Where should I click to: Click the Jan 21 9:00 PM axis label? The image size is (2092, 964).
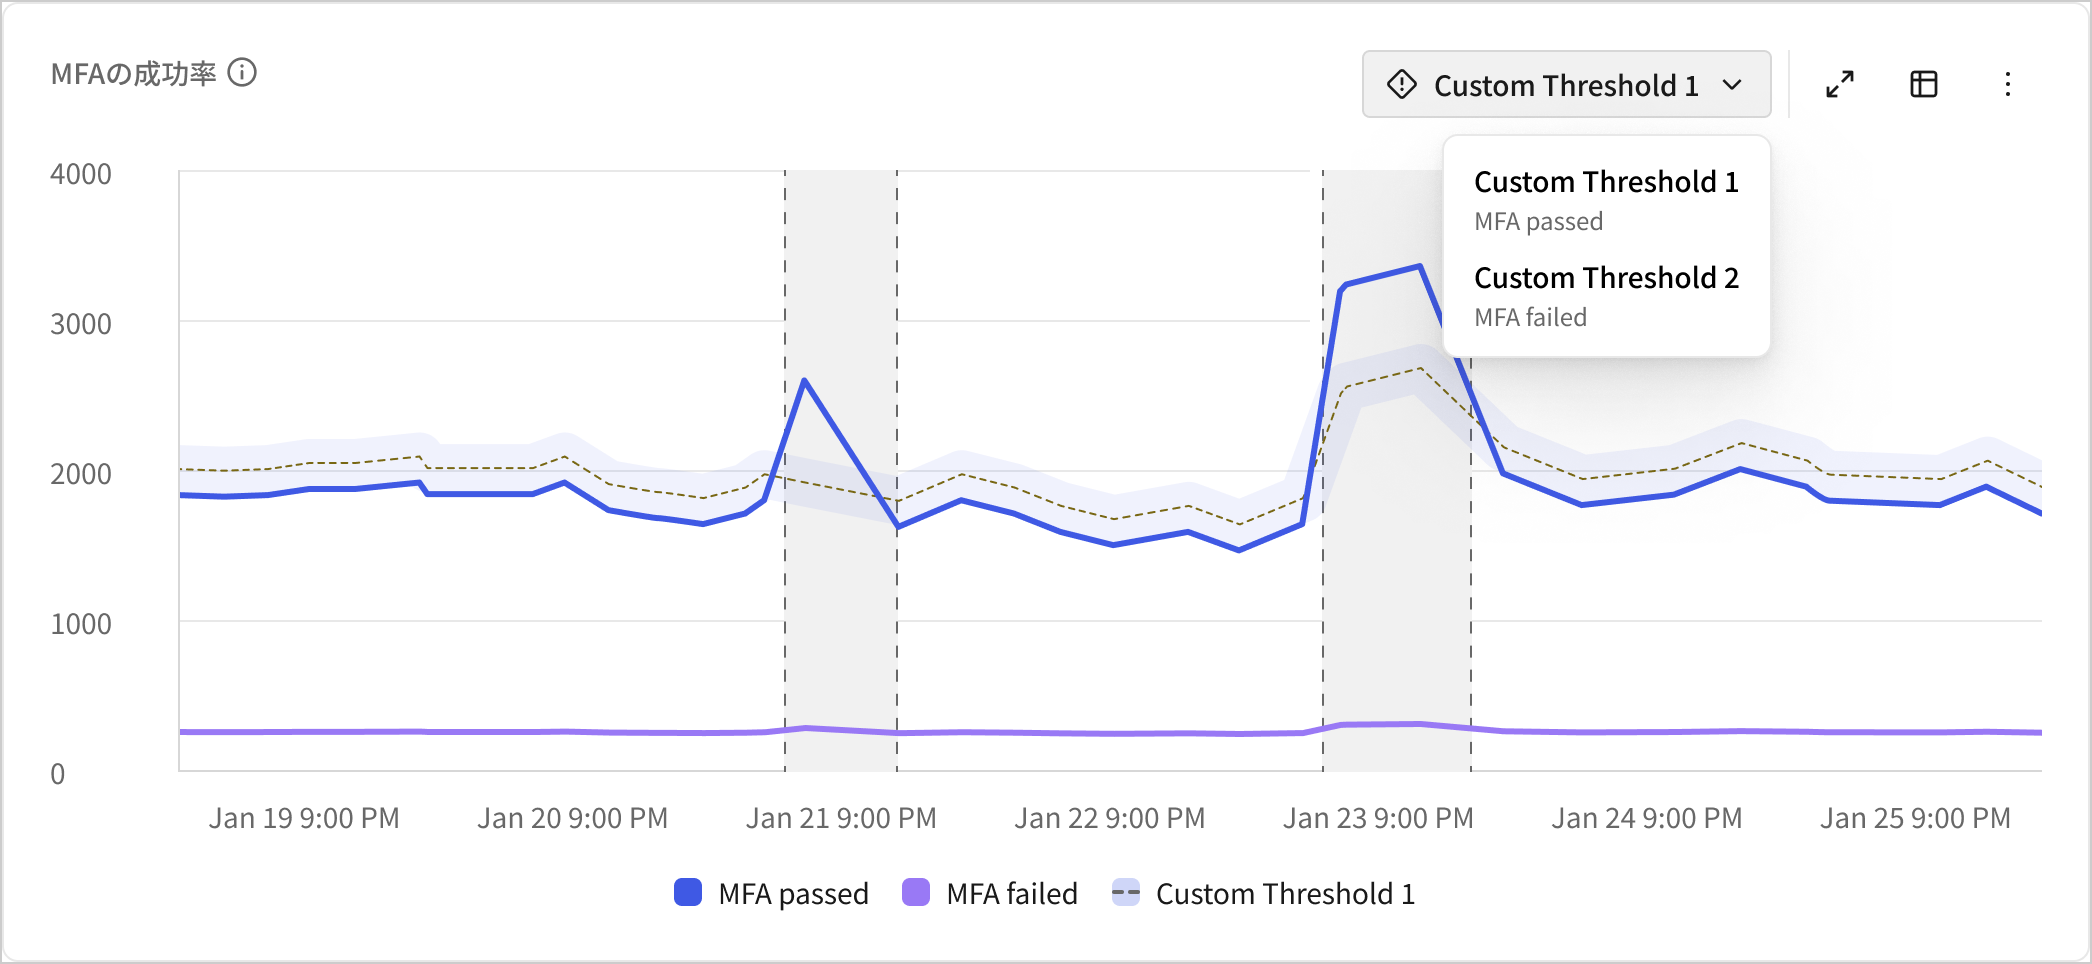841,817
